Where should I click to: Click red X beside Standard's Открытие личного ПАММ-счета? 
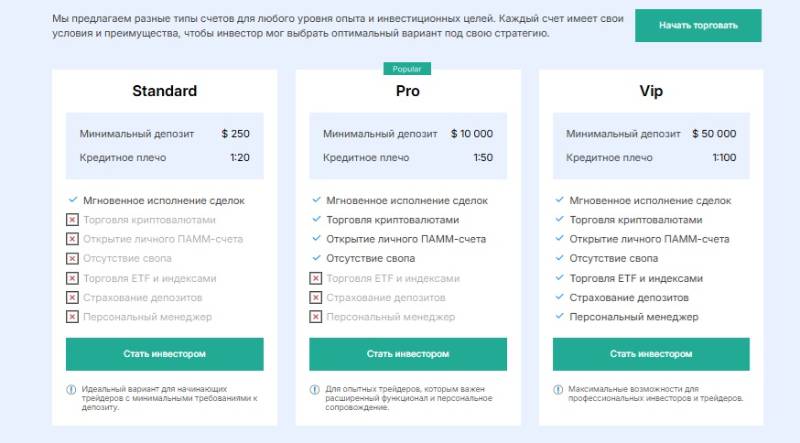click(x=72, y=239)
